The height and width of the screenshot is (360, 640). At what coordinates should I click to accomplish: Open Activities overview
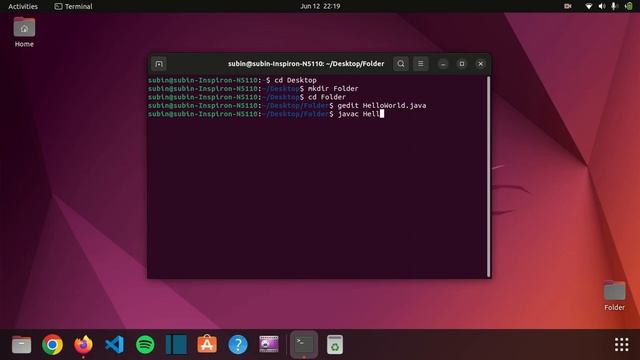(23, 6)
